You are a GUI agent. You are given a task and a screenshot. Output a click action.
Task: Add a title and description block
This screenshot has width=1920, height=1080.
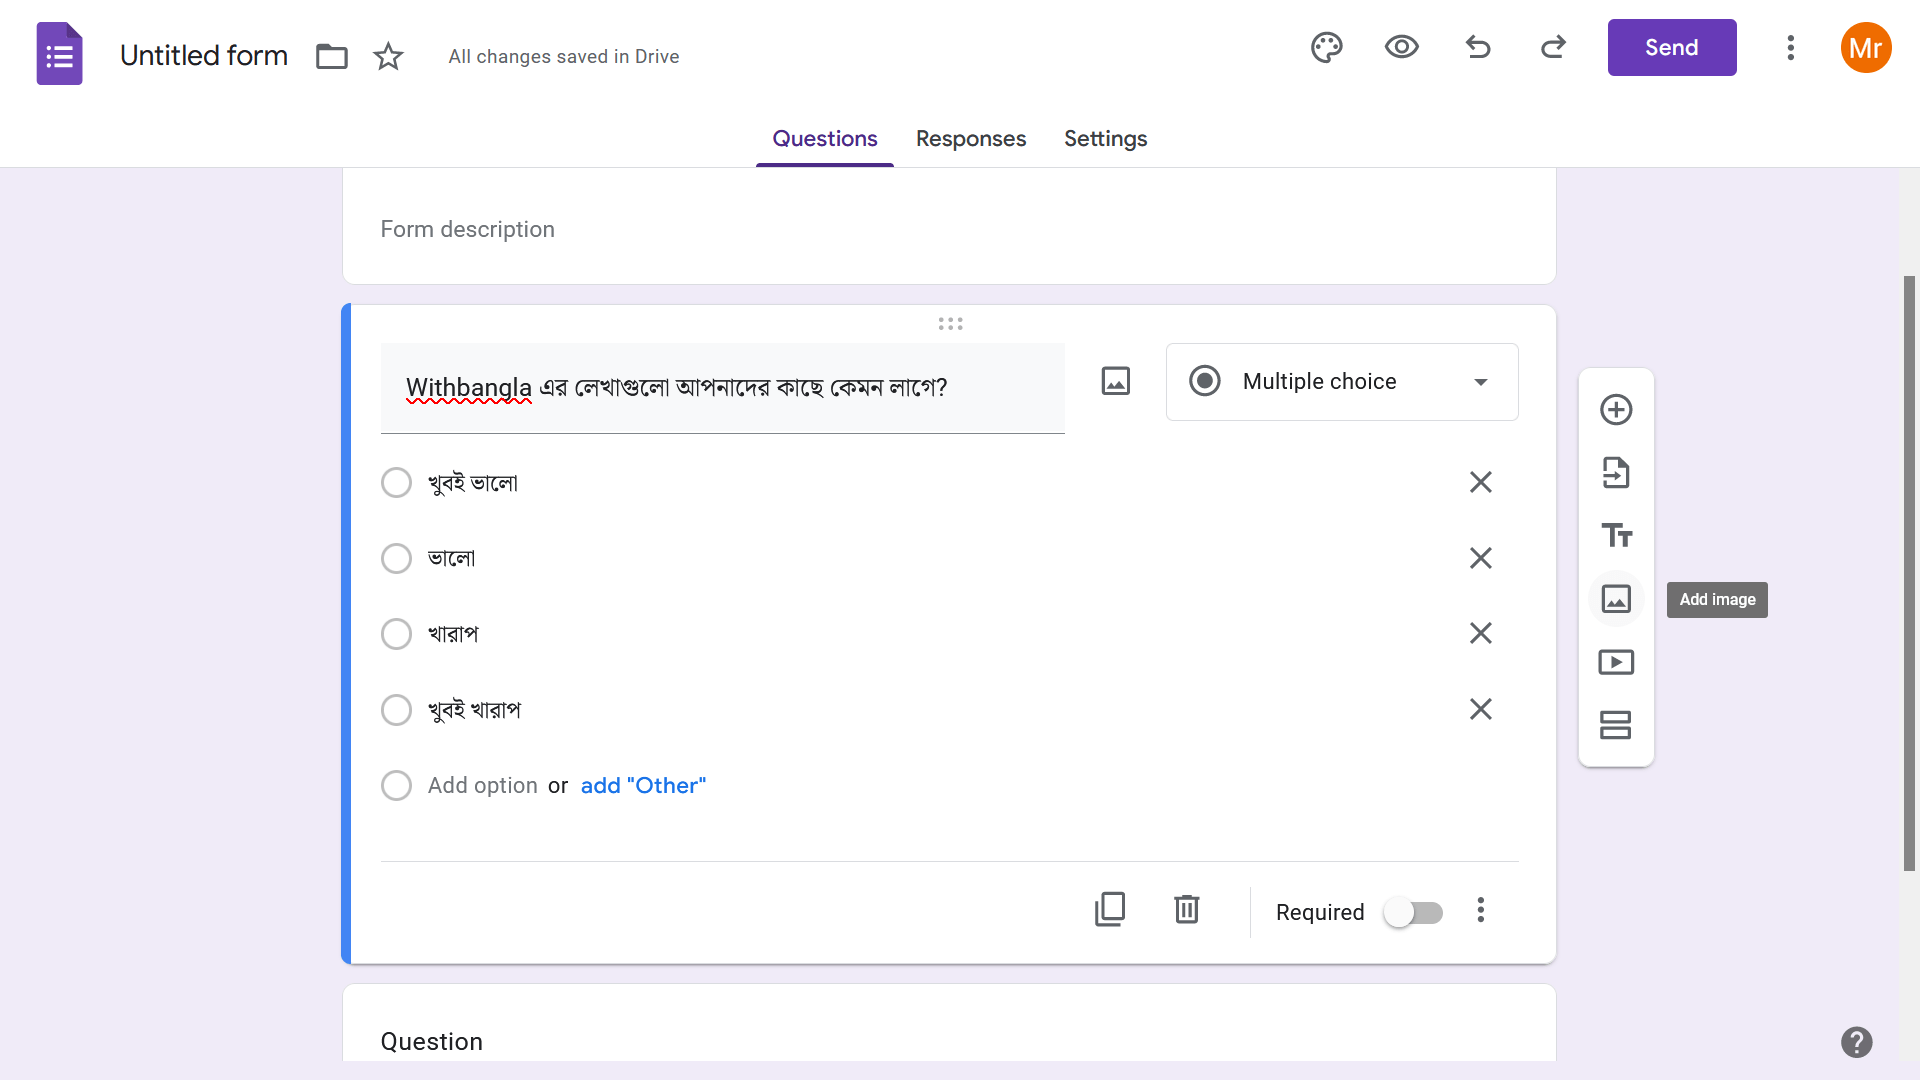pos(1616,536)
